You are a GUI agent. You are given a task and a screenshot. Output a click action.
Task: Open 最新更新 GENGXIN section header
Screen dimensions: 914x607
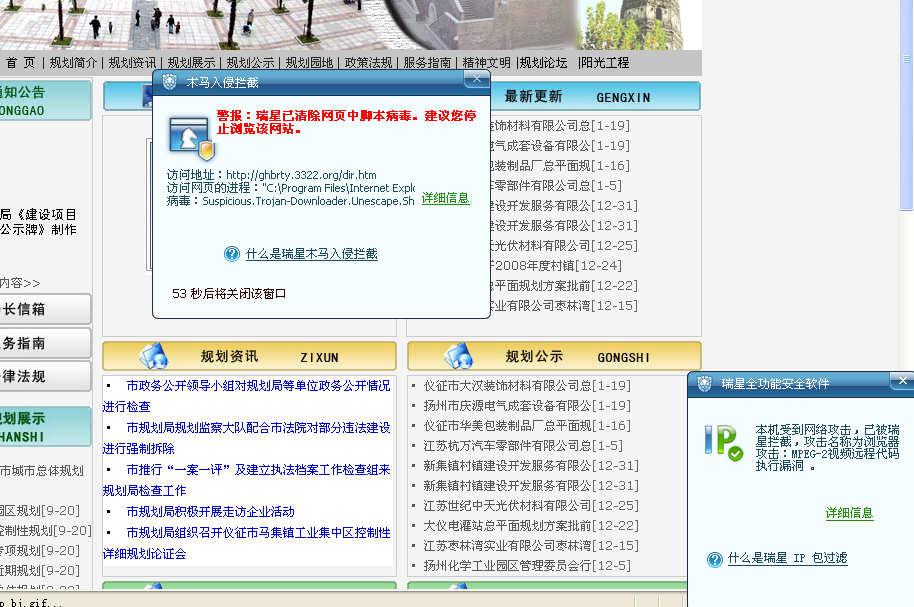(x=595, y=96)
